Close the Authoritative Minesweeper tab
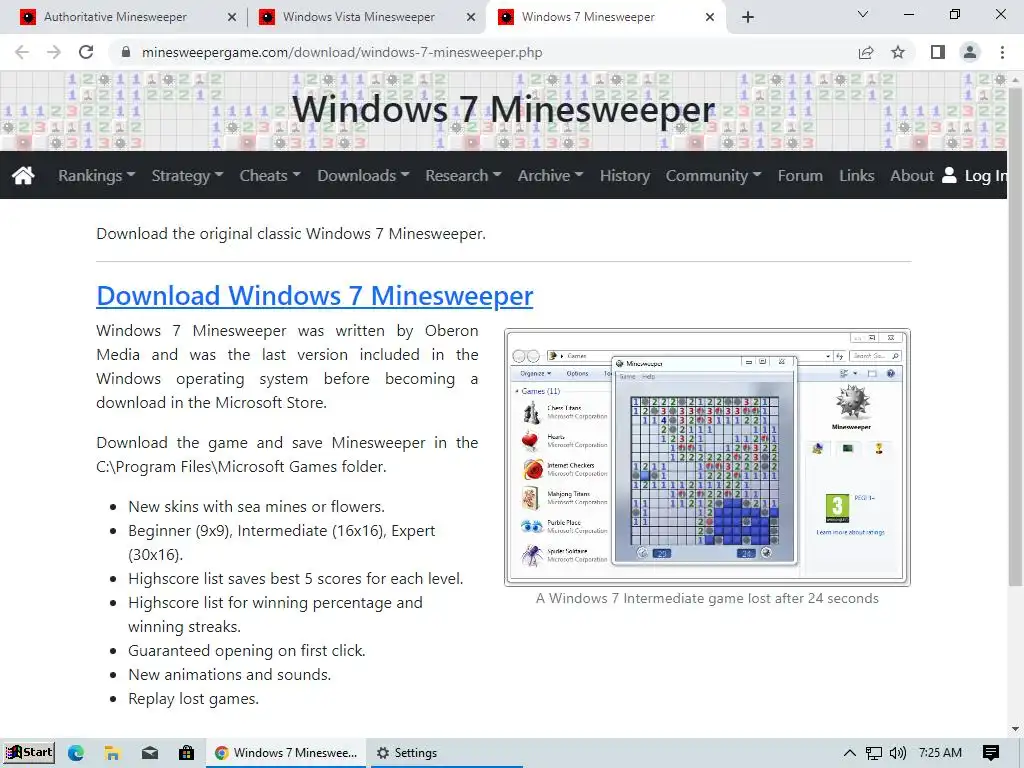Viewport: 1024px width, 768px height. click(x=232, y=17)
